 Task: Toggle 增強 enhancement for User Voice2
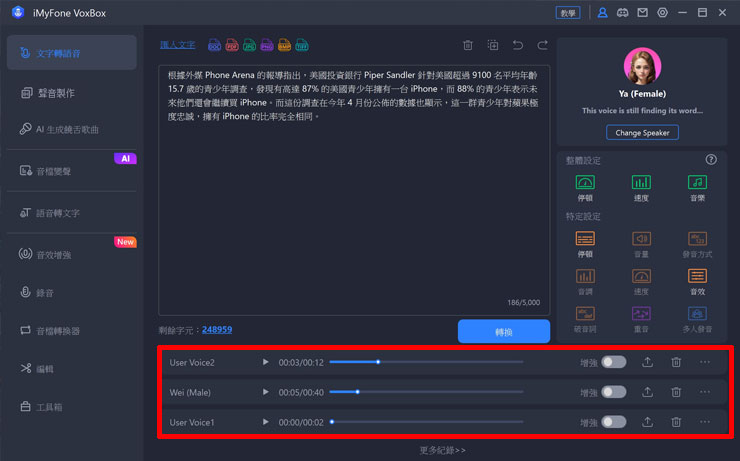(614, 362)
